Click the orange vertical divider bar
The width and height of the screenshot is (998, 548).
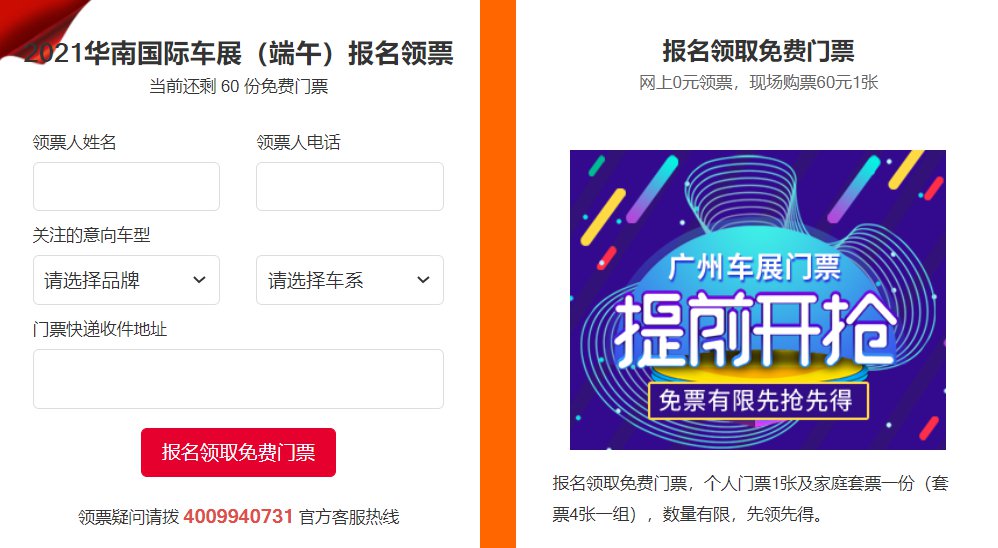tap(498, 274)
